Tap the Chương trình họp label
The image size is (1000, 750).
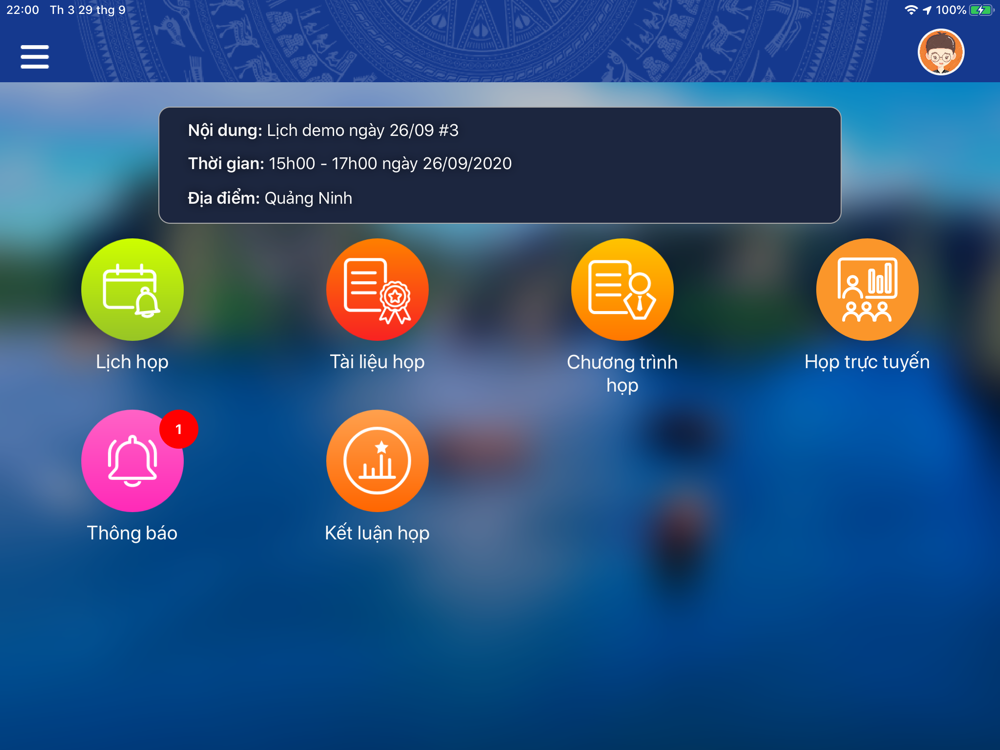pos(622,374)
